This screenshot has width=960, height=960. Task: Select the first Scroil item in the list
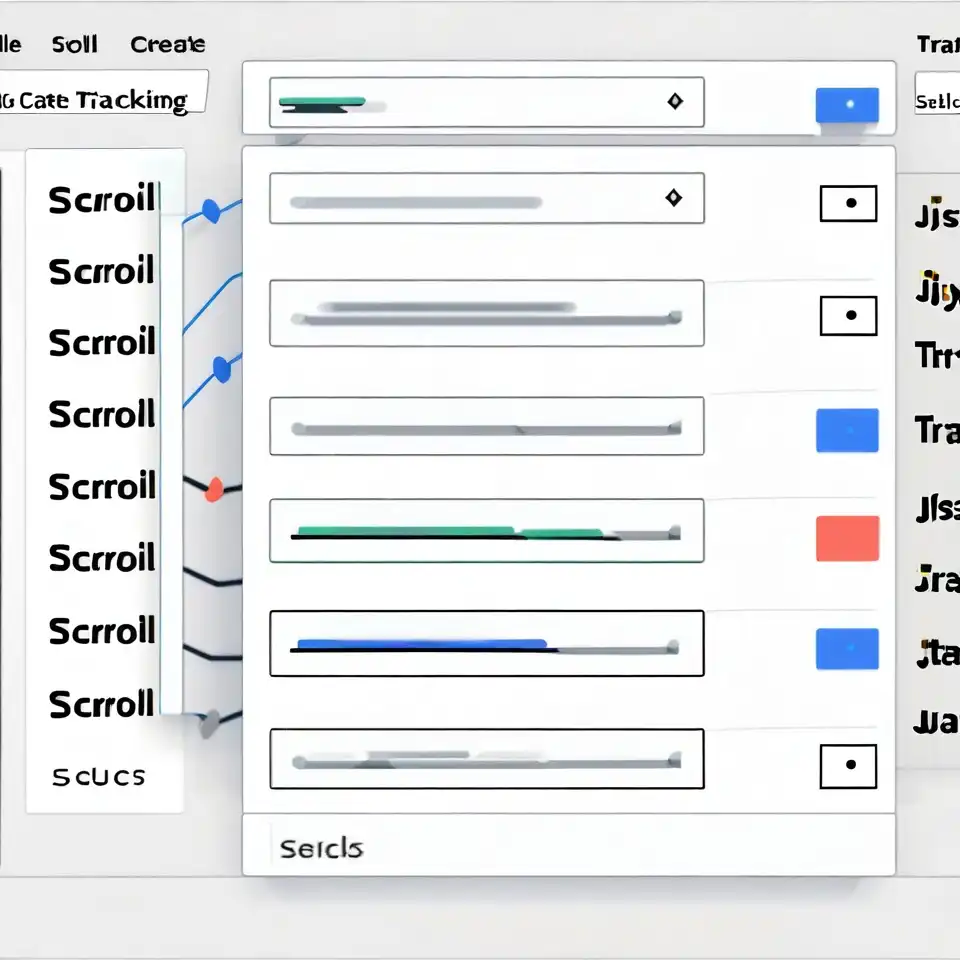101,199
